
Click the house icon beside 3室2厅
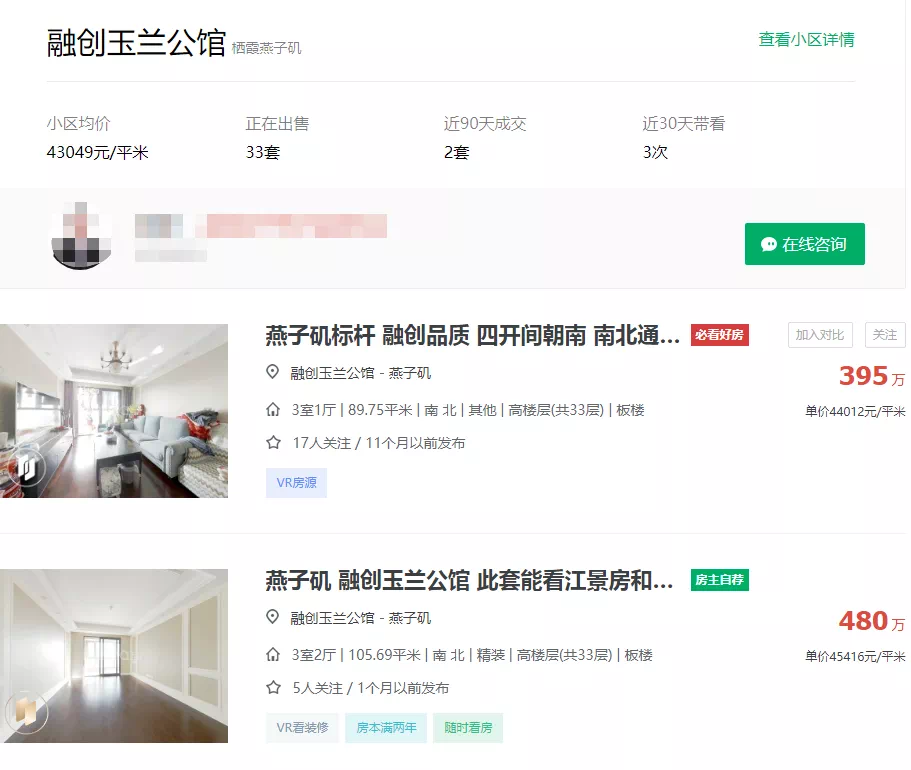(x=273, y=655)
